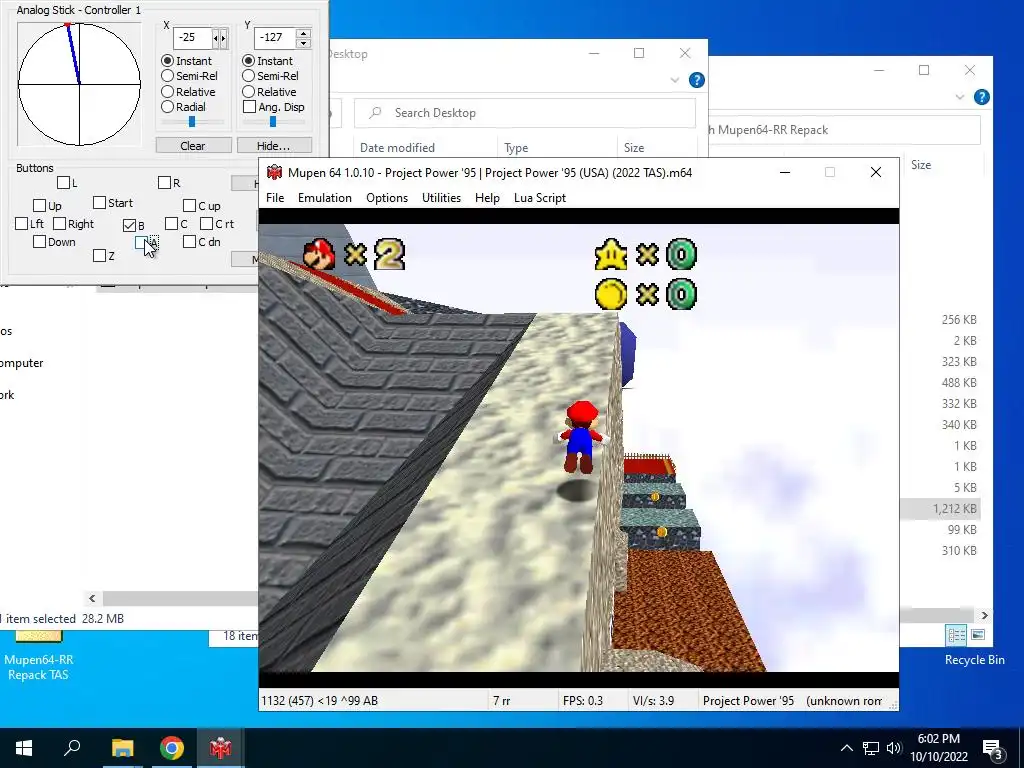Decrease Y value with the down arrow

[x=303, y=43]
